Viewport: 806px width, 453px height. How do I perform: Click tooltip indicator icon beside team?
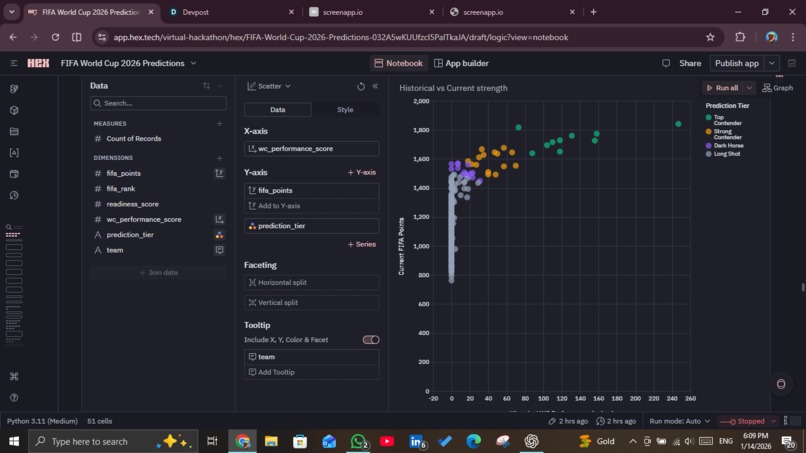pos(219,250)
